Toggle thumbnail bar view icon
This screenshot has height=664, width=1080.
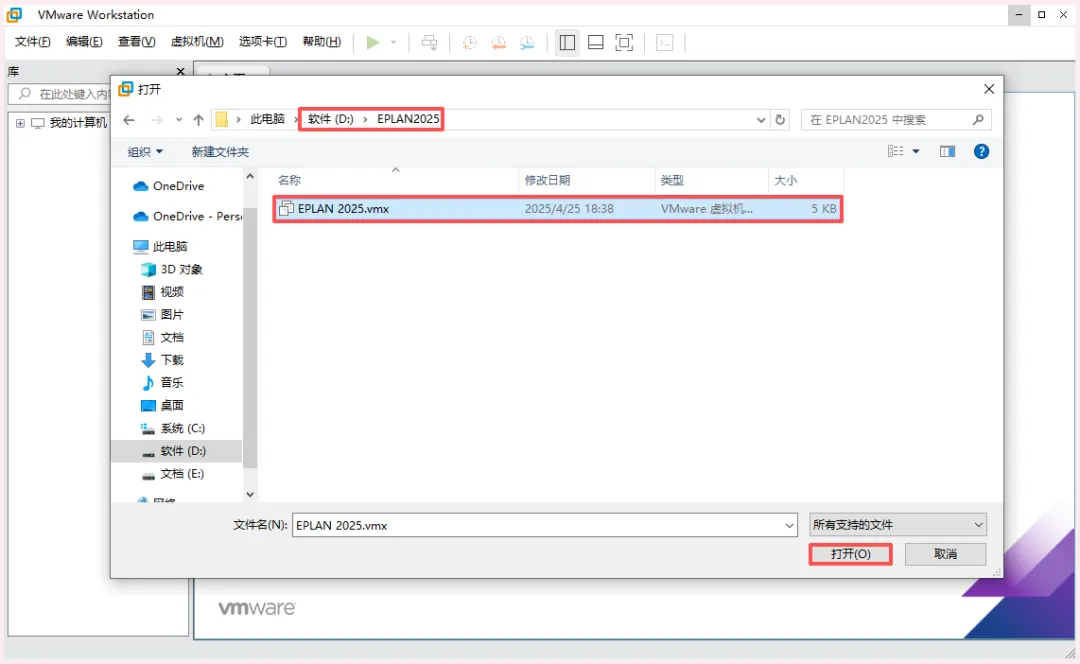(596, 43)
